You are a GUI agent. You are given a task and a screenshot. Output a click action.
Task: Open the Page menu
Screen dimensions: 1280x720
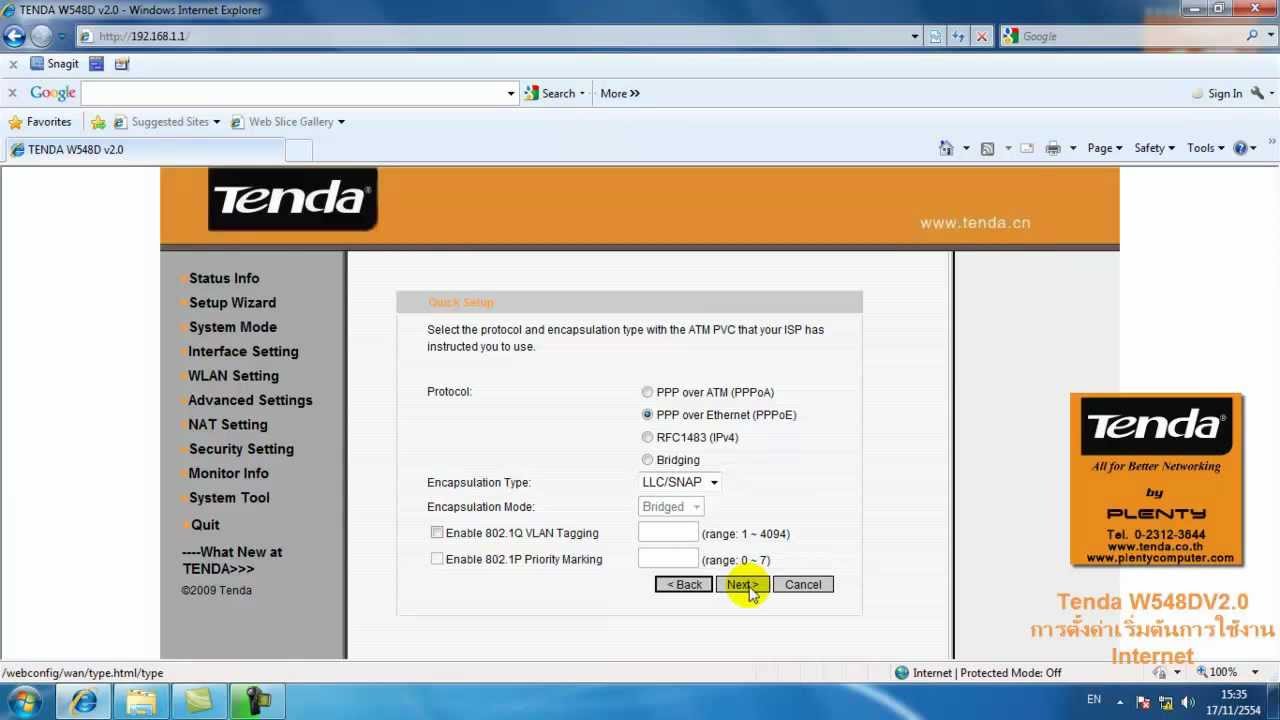pyautogui.click(x=1105, y=148)
